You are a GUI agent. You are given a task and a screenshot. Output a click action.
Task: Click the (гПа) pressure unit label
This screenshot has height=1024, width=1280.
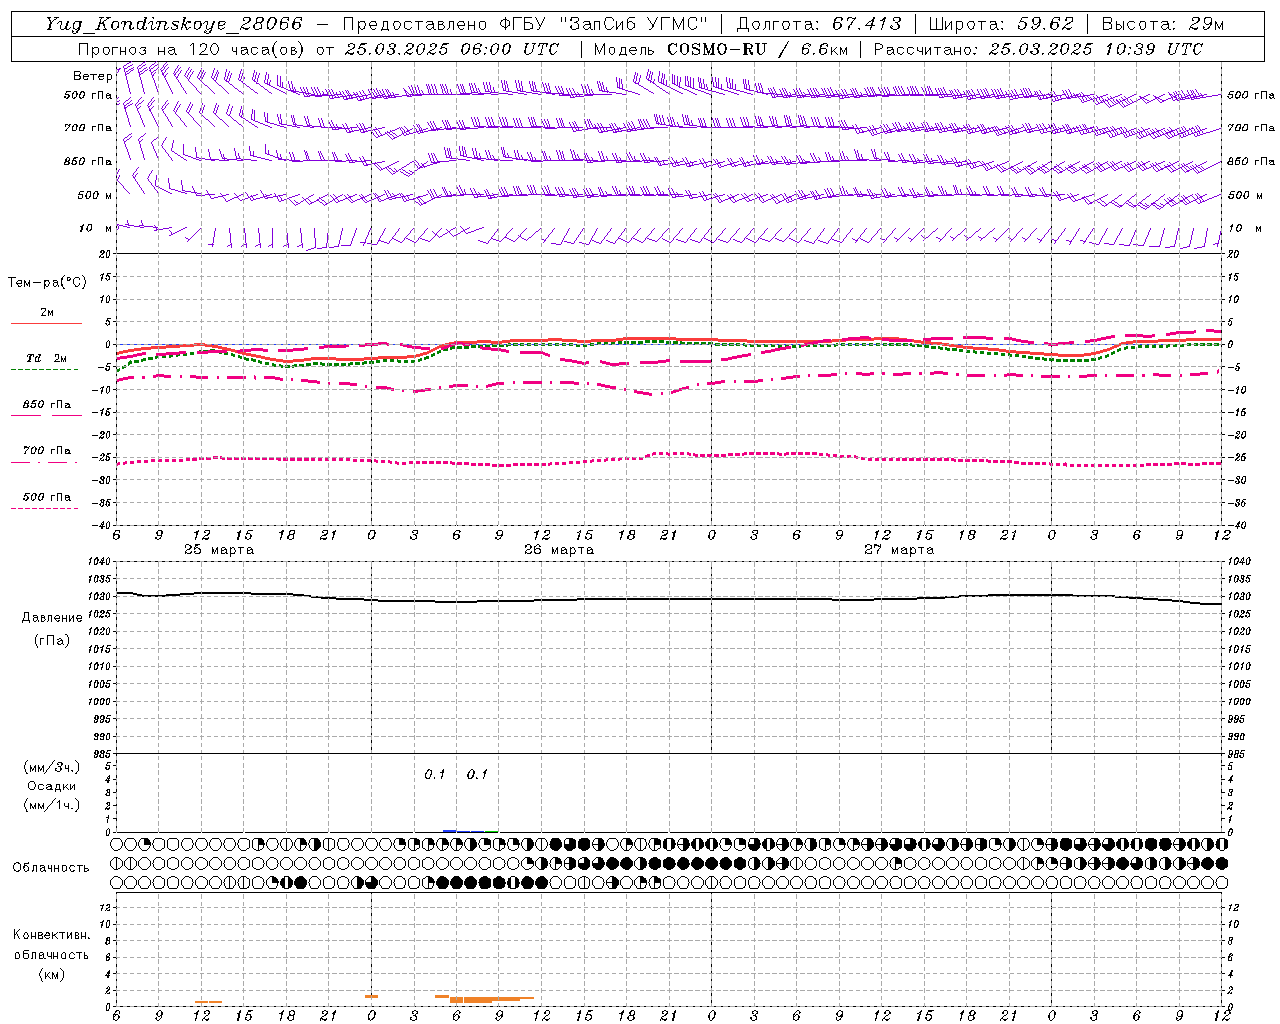[50, 641]
